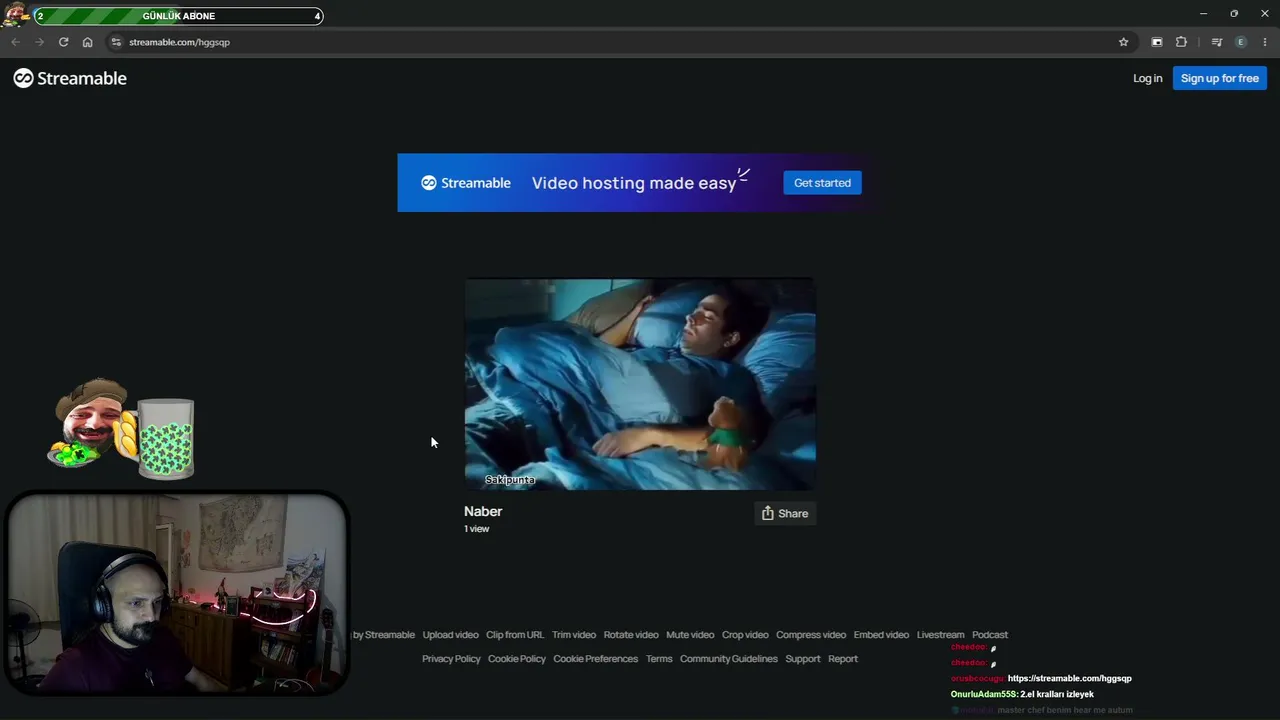Play the Naber video thumbnail
The image size is (1280, 720).
(640, 384)
